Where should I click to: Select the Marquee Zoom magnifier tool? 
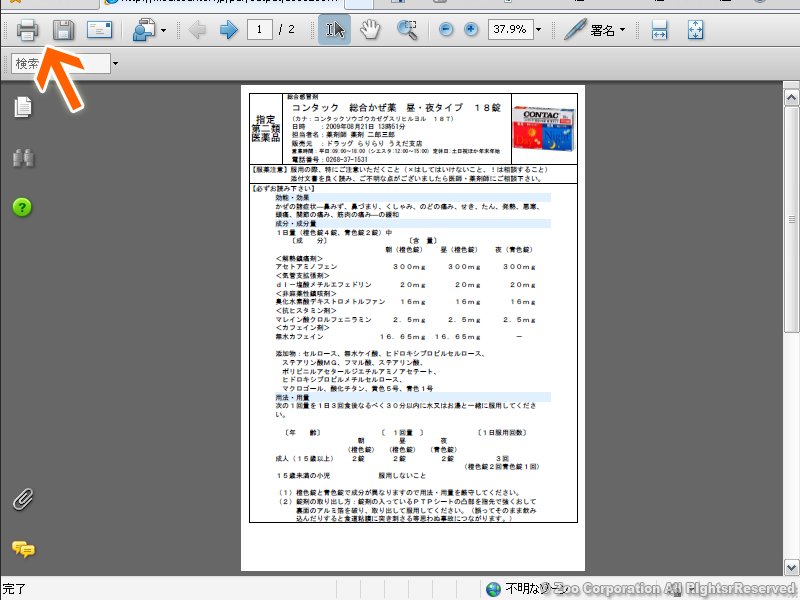tap(407, 30)
